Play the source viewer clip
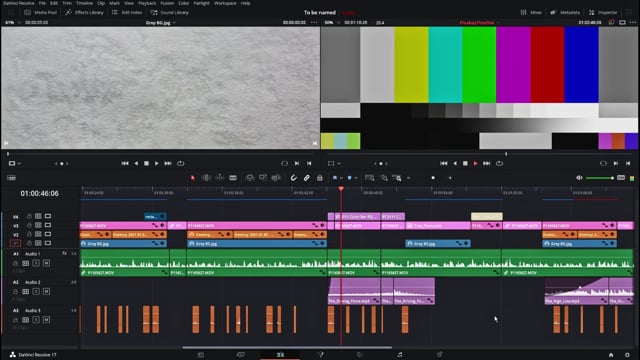This screenshot has width=640, height=360. click(157, 163)
